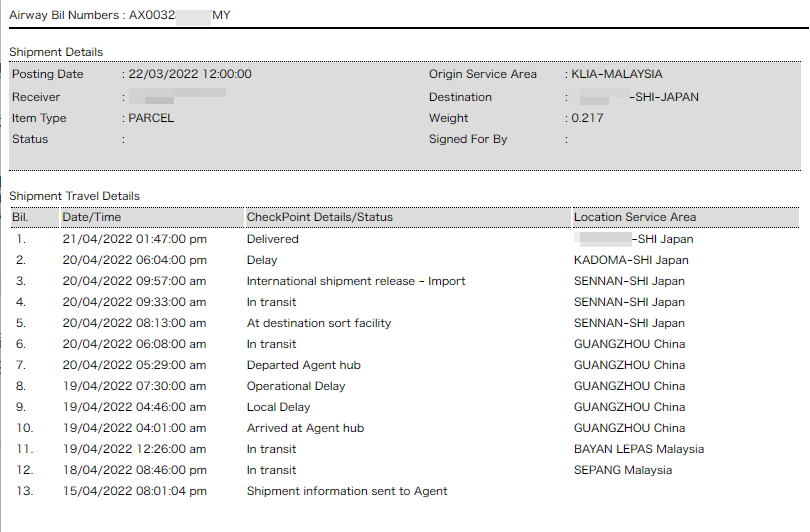Click the BAYAN LEPAS Malaysia location

[x=638, y=449]
